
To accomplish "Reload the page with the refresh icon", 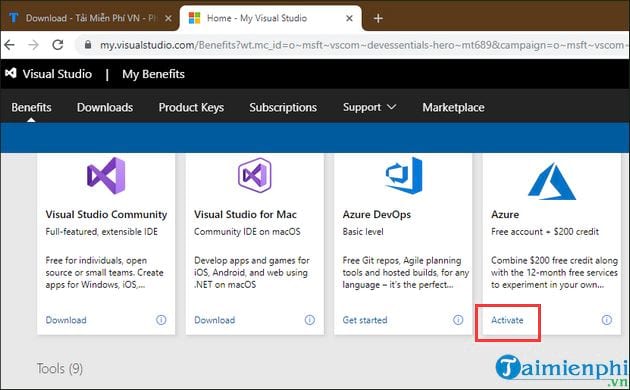I will [x=58, y=45].
